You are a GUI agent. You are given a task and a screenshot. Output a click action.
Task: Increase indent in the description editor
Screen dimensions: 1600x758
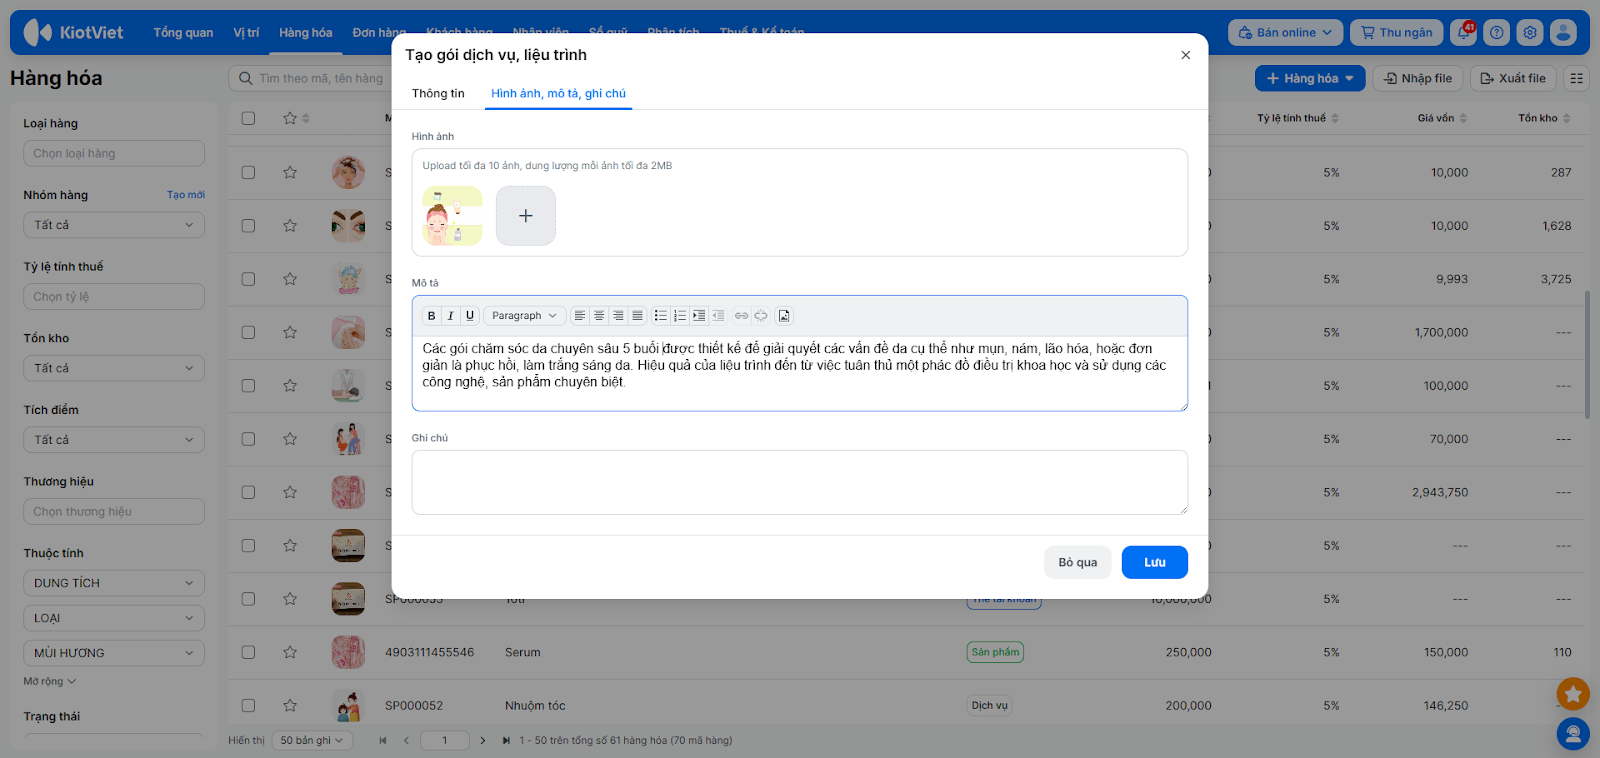(699, 316)
